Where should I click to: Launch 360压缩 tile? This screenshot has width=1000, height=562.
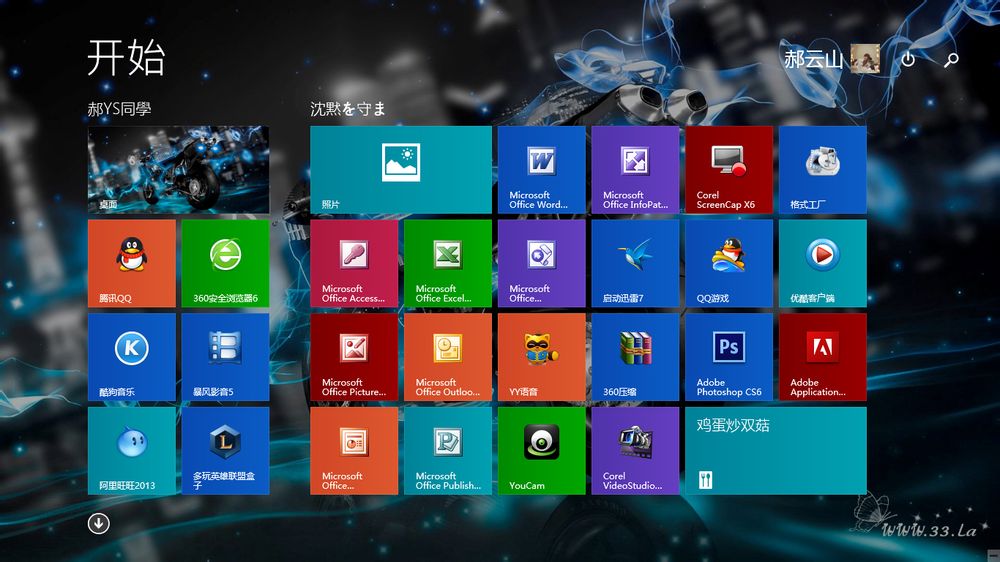635,357
